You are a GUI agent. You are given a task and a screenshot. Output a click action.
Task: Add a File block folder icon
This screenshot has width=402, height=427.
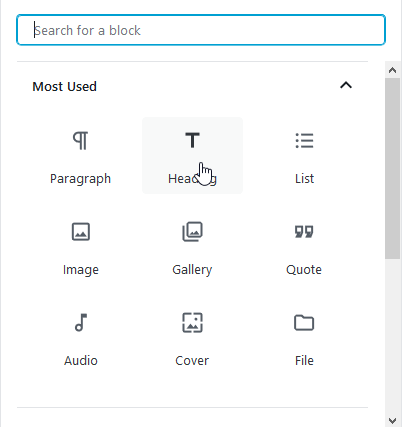[304, 322]
